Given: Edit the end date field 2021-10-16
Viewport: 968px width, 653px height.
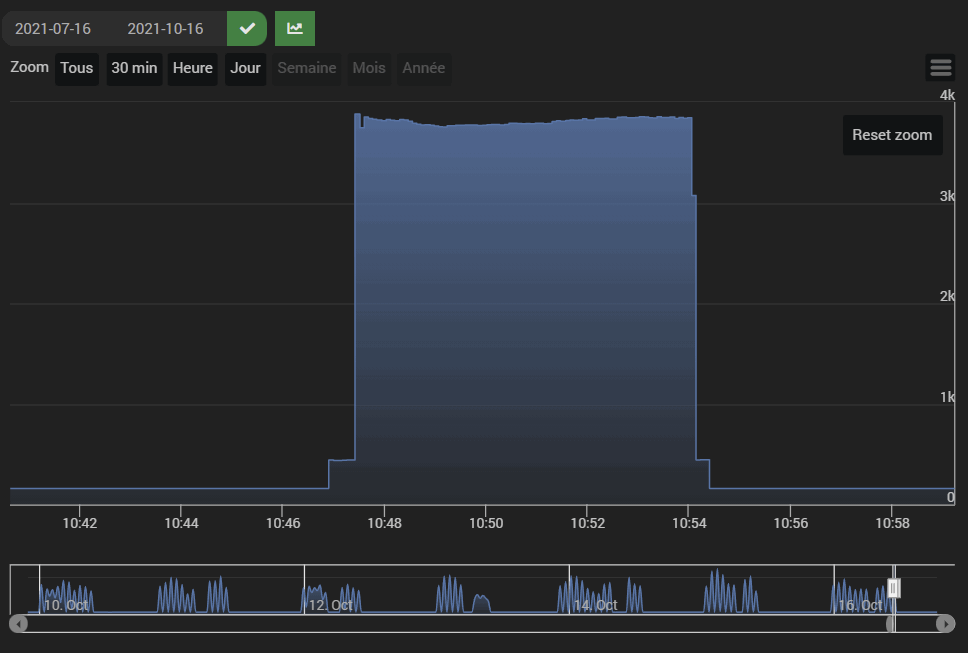Looking at the screenshot, I should [165, 29].
